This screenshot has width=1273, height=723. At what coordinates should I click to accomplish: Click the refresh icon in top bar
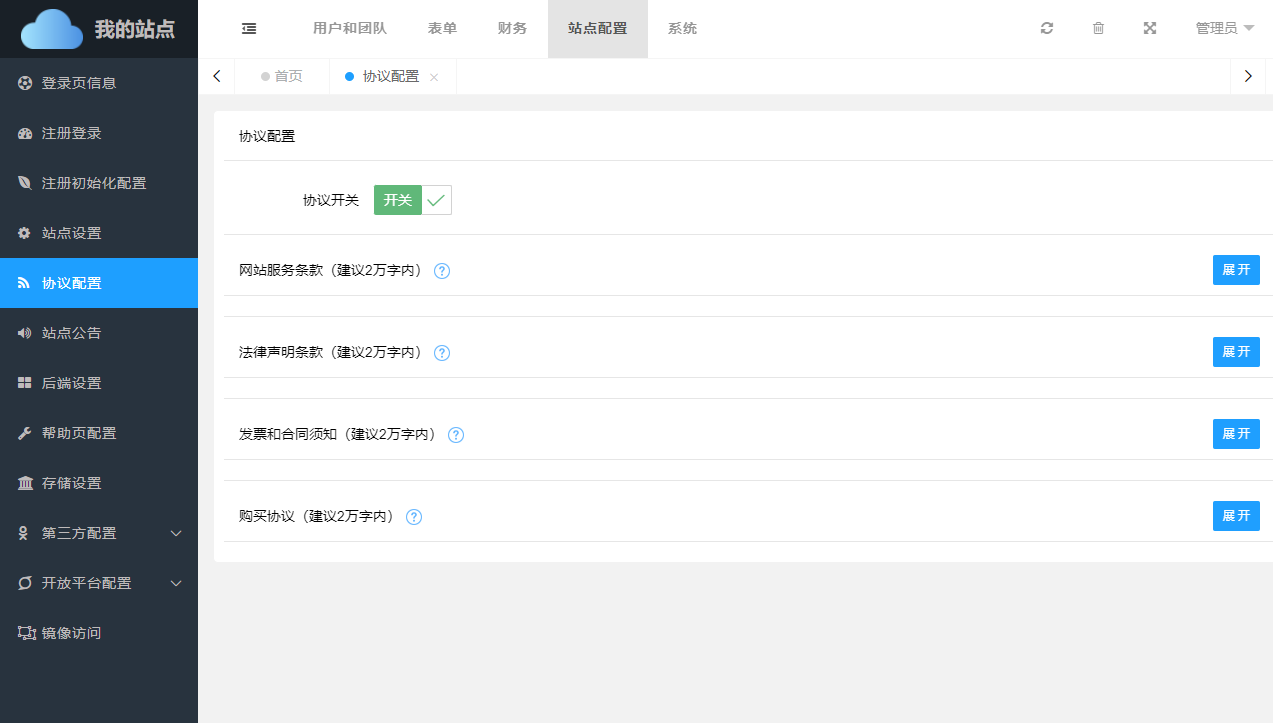tap(1047, 29)
